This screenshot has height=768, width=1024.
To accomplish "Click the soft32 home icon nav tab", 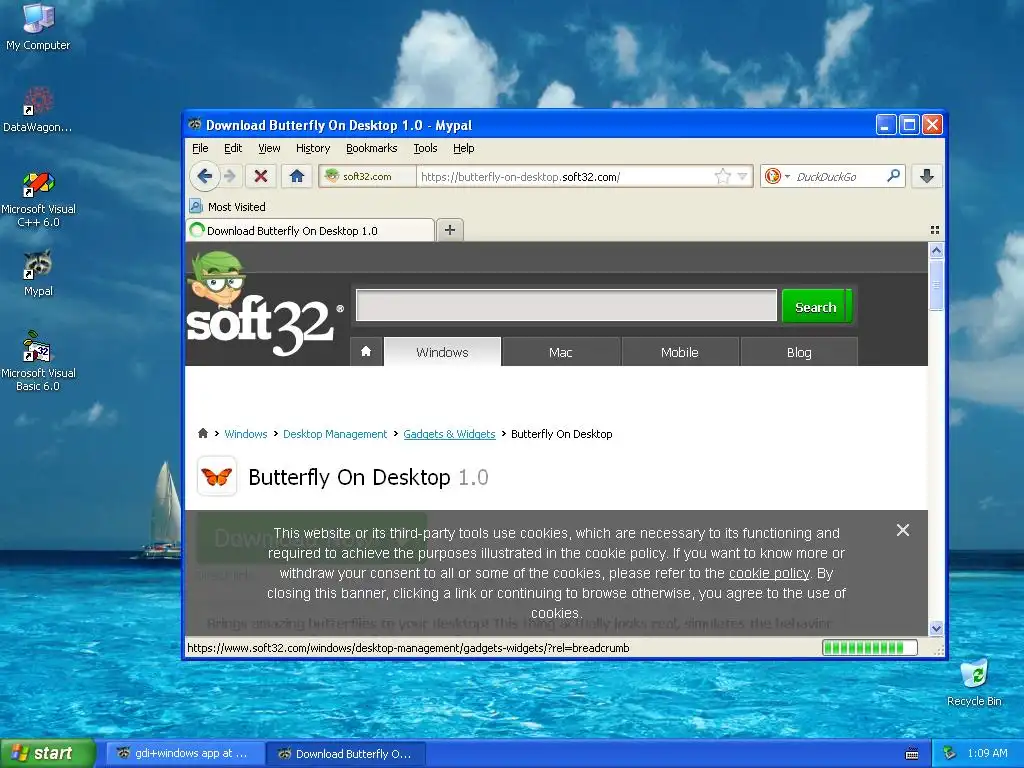I will coord(366,351).
